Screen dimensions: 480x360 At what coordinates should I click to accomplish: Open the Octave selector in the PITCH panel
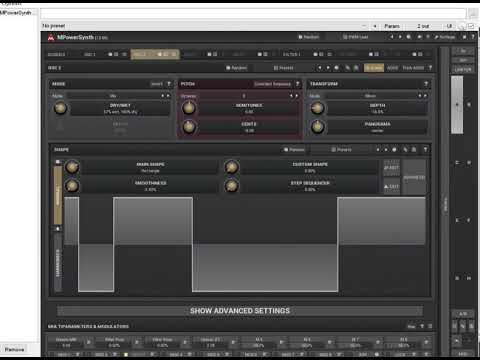point(245,96)
